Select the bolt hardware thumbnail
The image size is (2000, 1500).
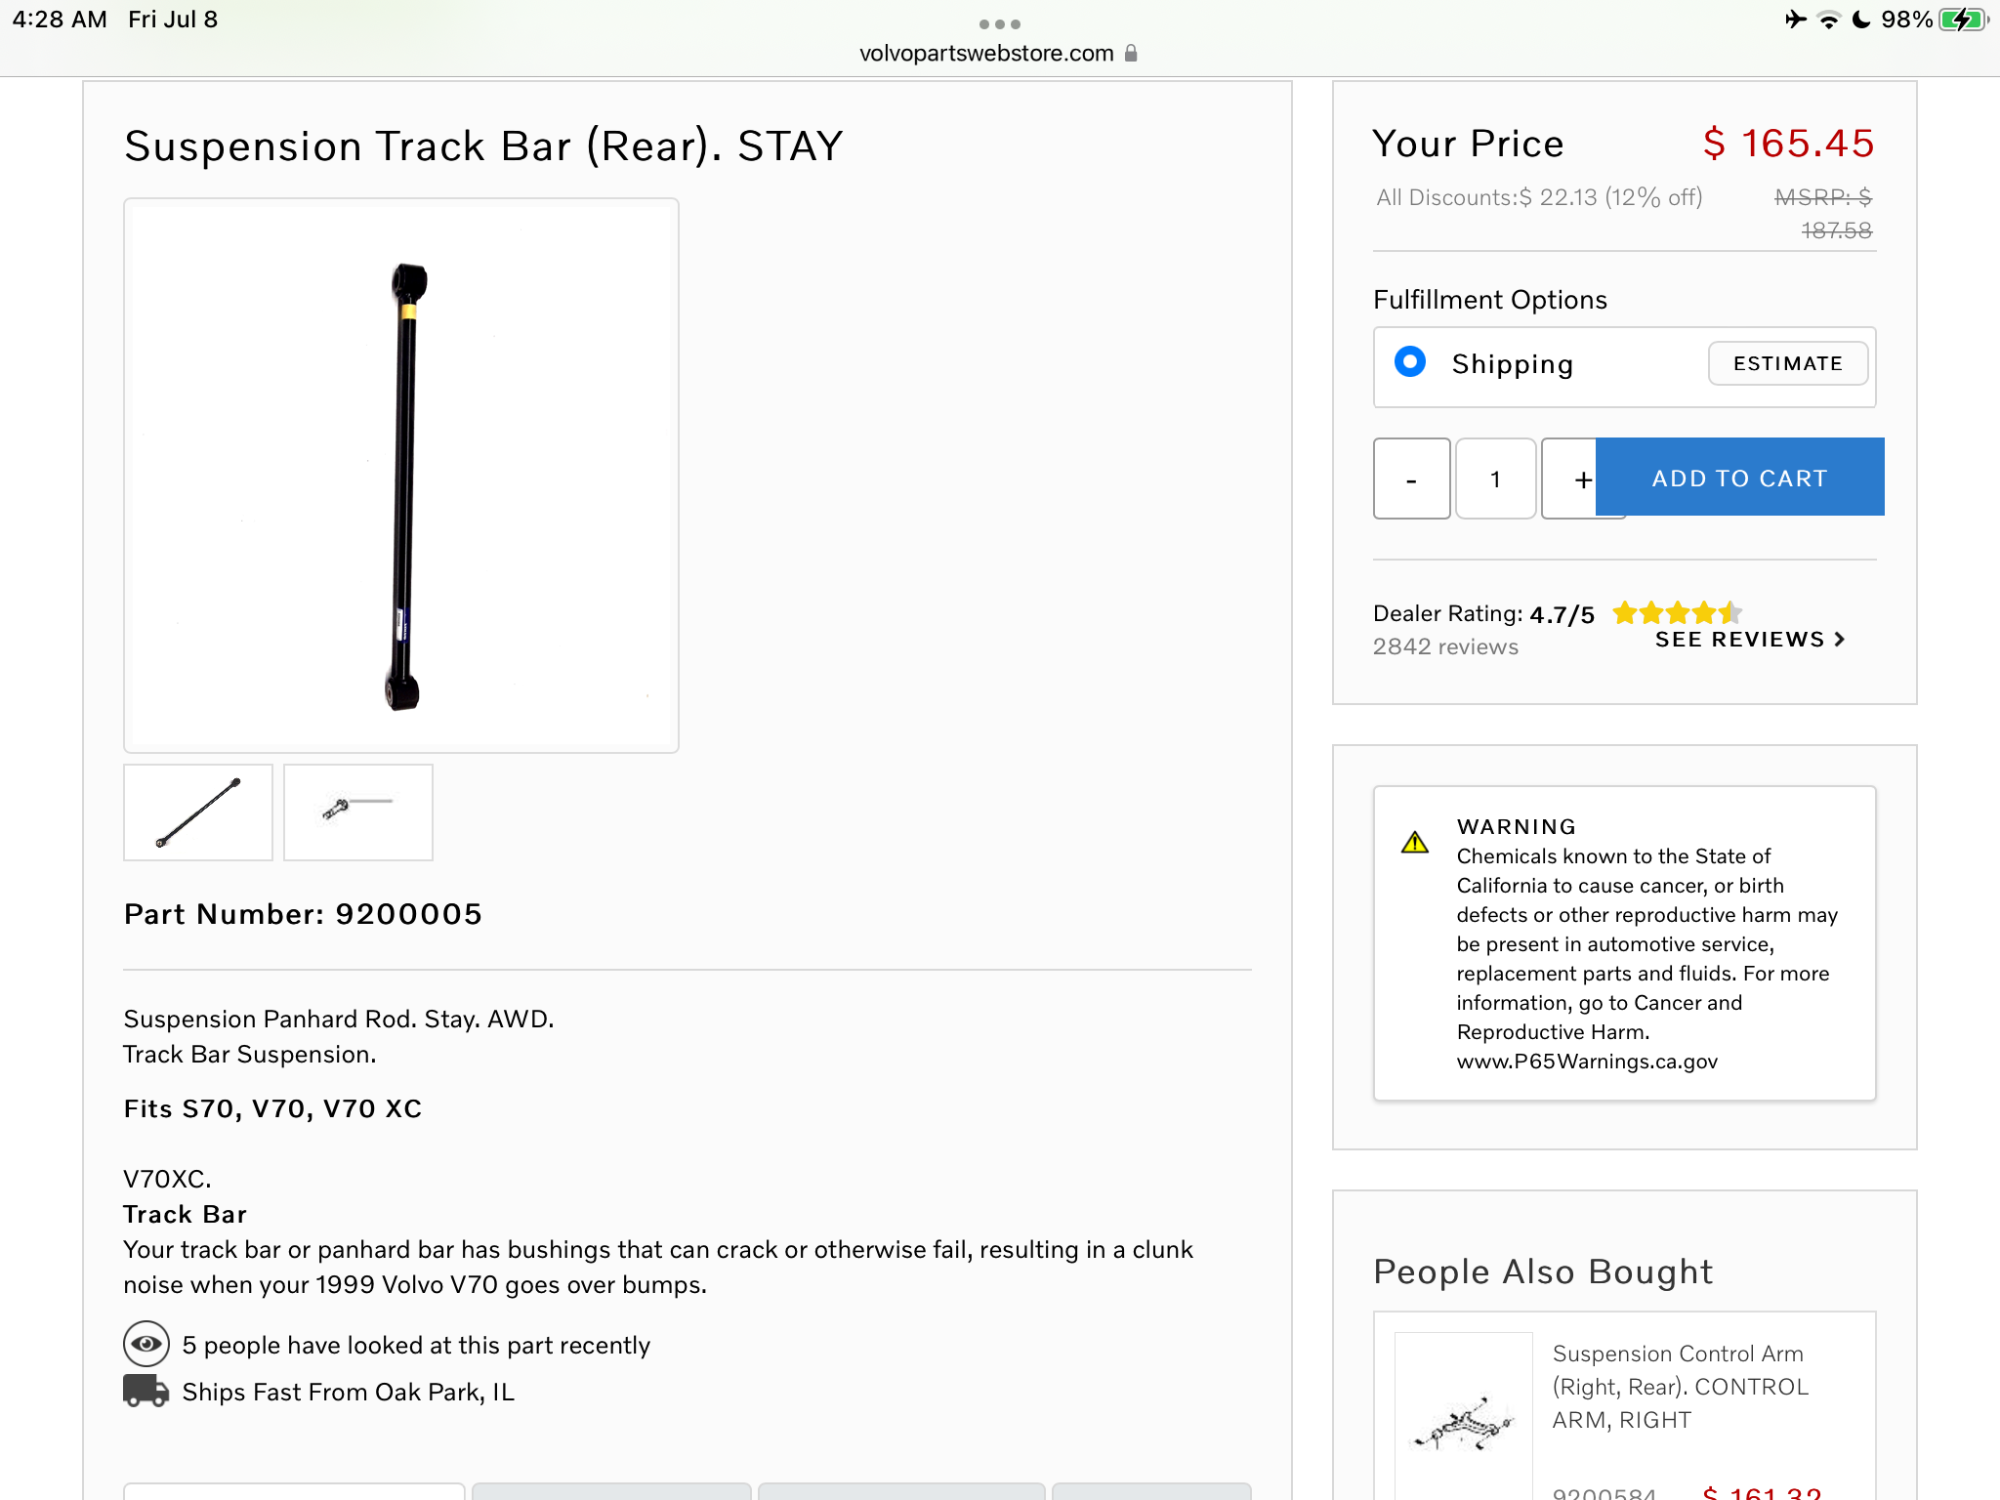pyautogui.click(x=357, y=812)
